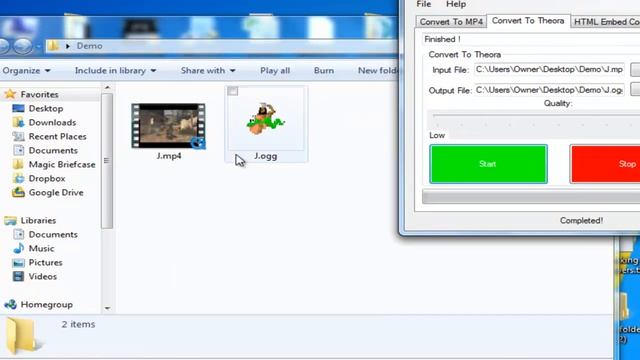This screenshot has width=640, height=360.
Task: Open the Music library icon
Action: (x=18, y=248)
